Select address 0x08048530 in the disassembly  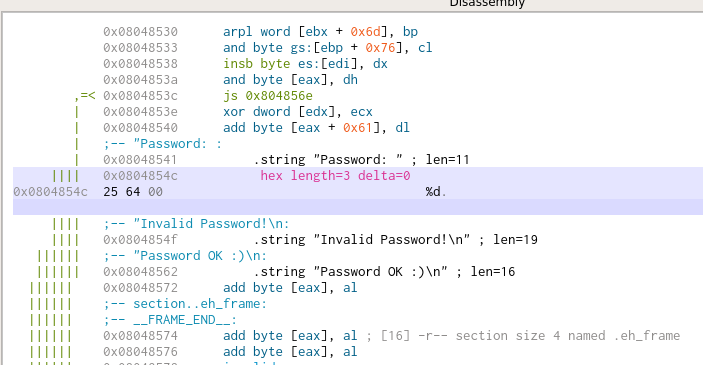point(140,32)
